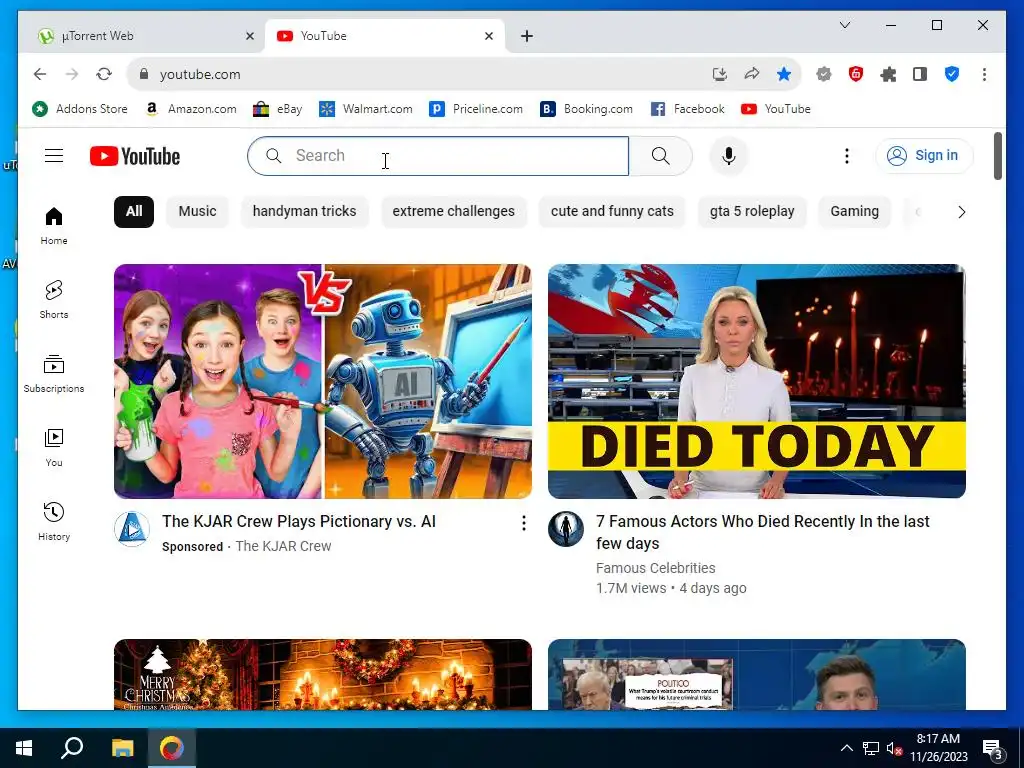Open the You section in sidebar
Viewport: 1024px width, 768px height.
click(x=54, y=447)
